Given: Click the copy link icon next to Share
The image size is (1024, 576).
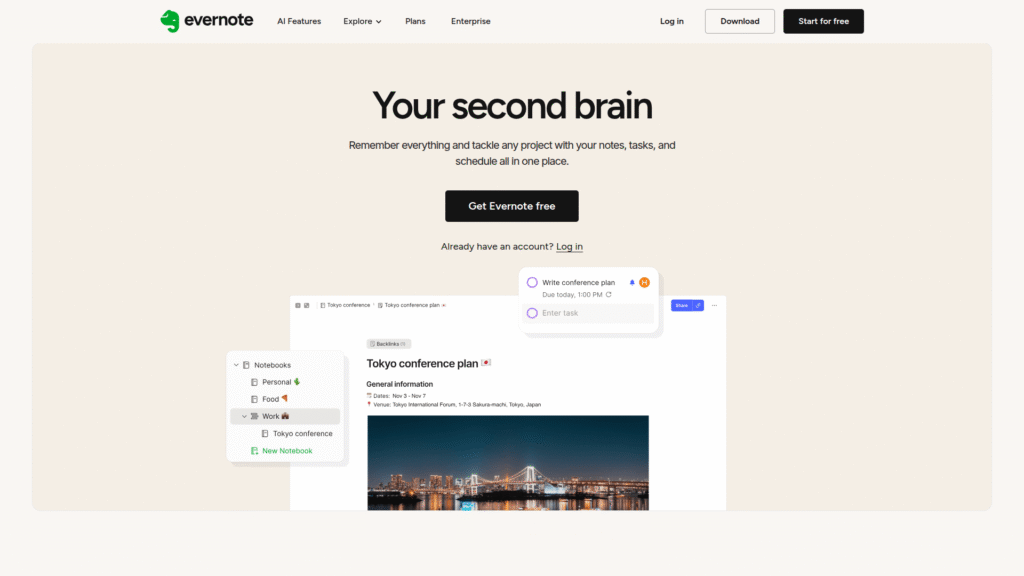Looking at the screenshot, I should click(x=698, y=305).
